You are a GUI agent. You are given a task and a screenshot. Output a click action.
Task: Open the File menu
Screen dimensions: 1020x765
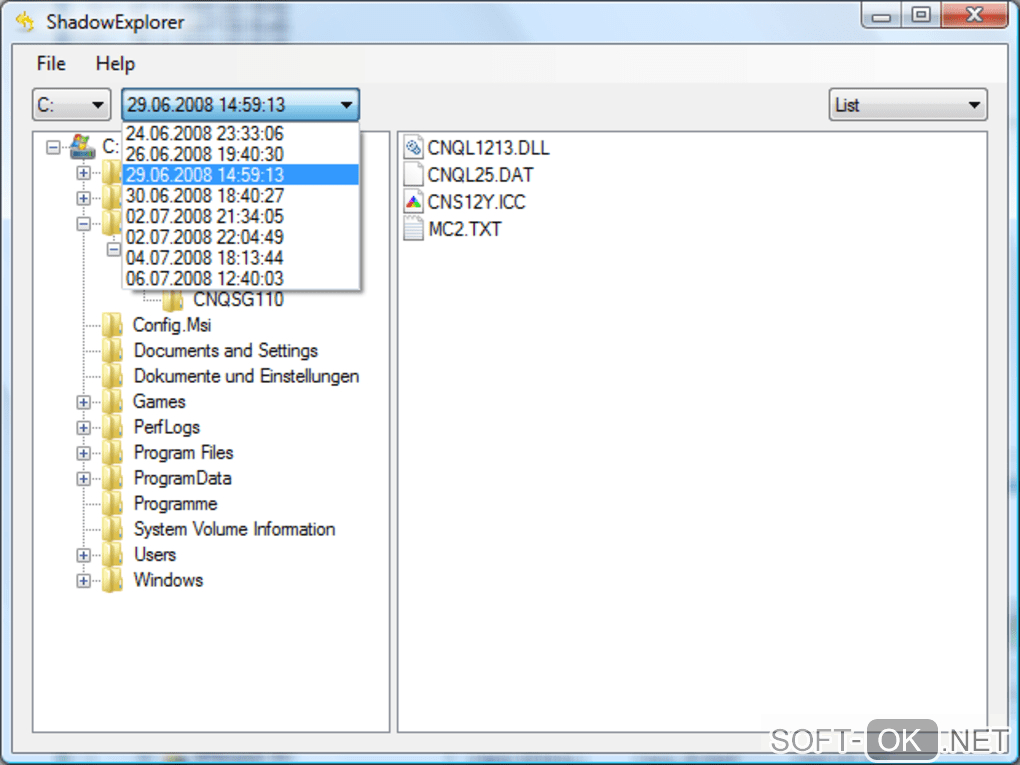click(51, 64)
